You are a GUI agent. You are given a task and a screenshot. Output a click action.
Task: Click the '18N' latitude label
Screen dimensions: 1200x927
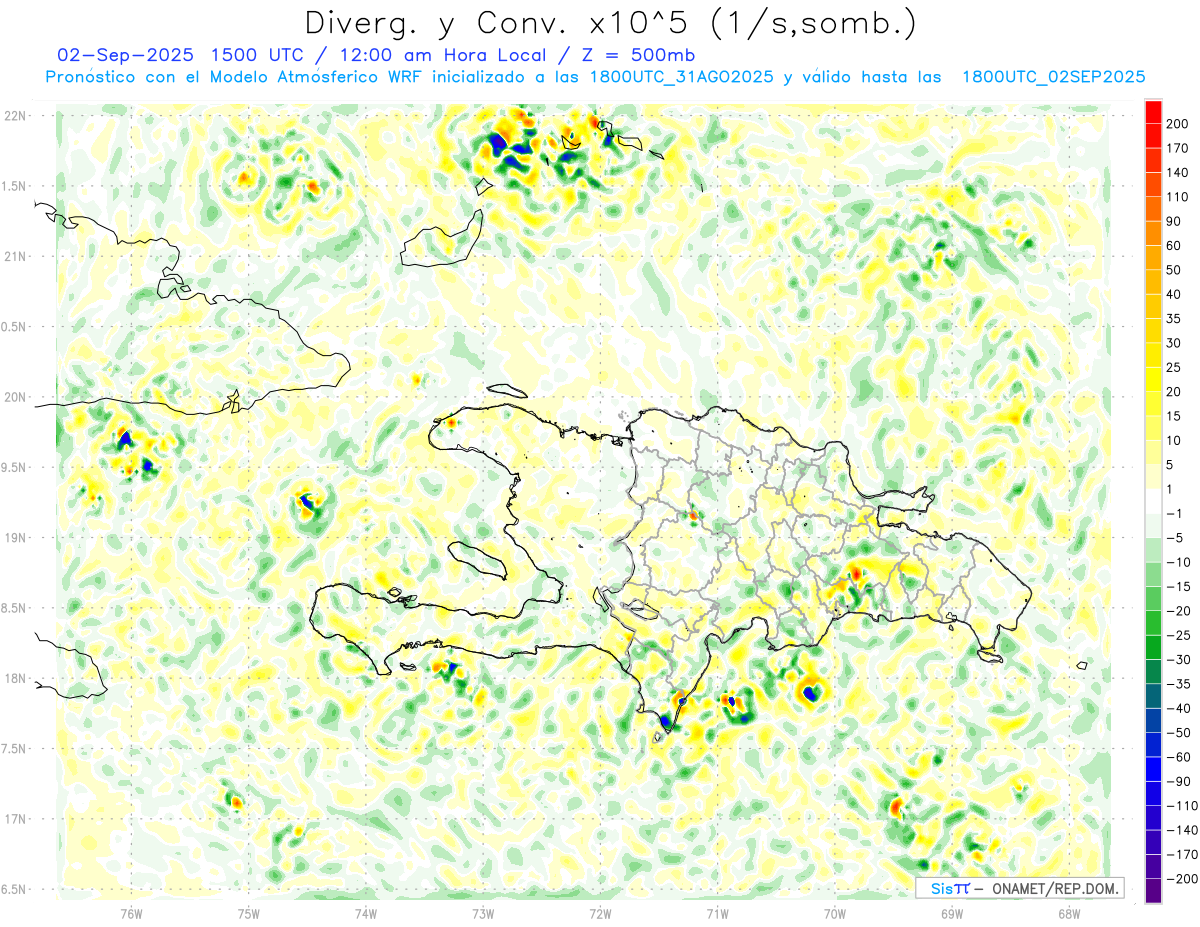[x=17, y=678]
